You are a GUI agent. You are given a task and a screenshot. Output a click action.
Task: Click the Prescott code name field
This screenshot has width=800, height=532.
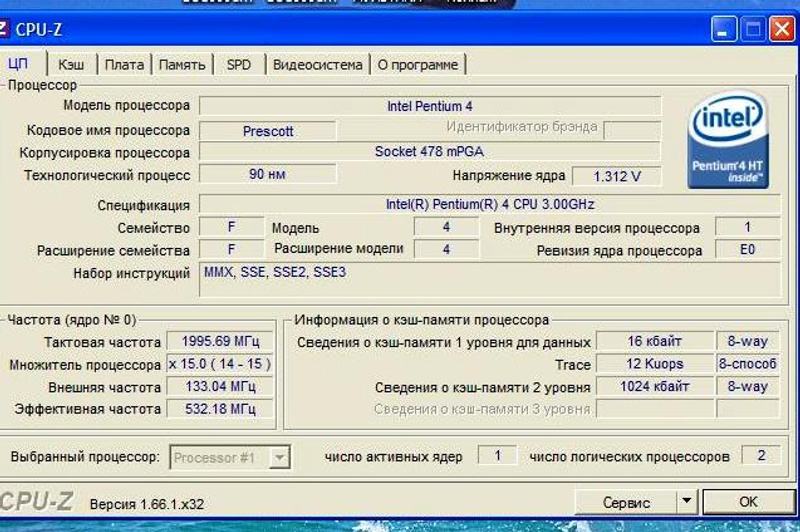[x=268, y=131]
